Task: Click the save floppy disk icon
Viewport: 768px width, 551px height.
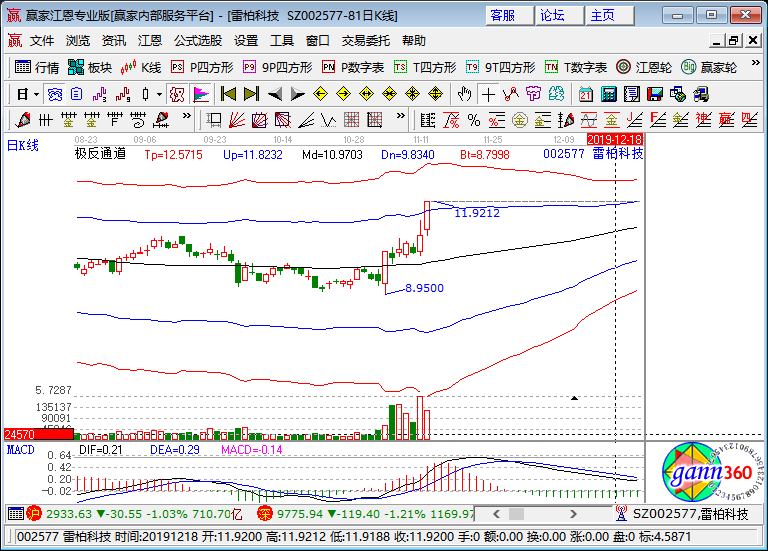Action: pos(655,94)
